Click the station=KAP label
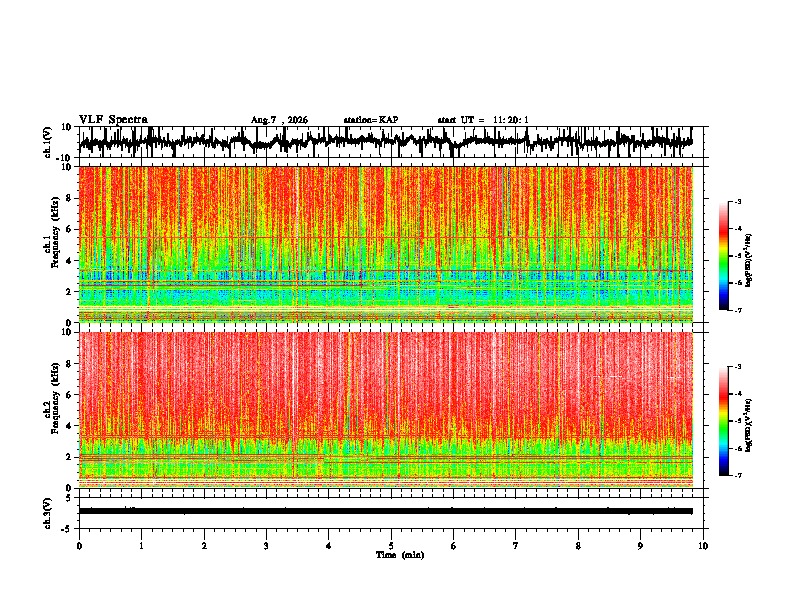 coord(371,120)
